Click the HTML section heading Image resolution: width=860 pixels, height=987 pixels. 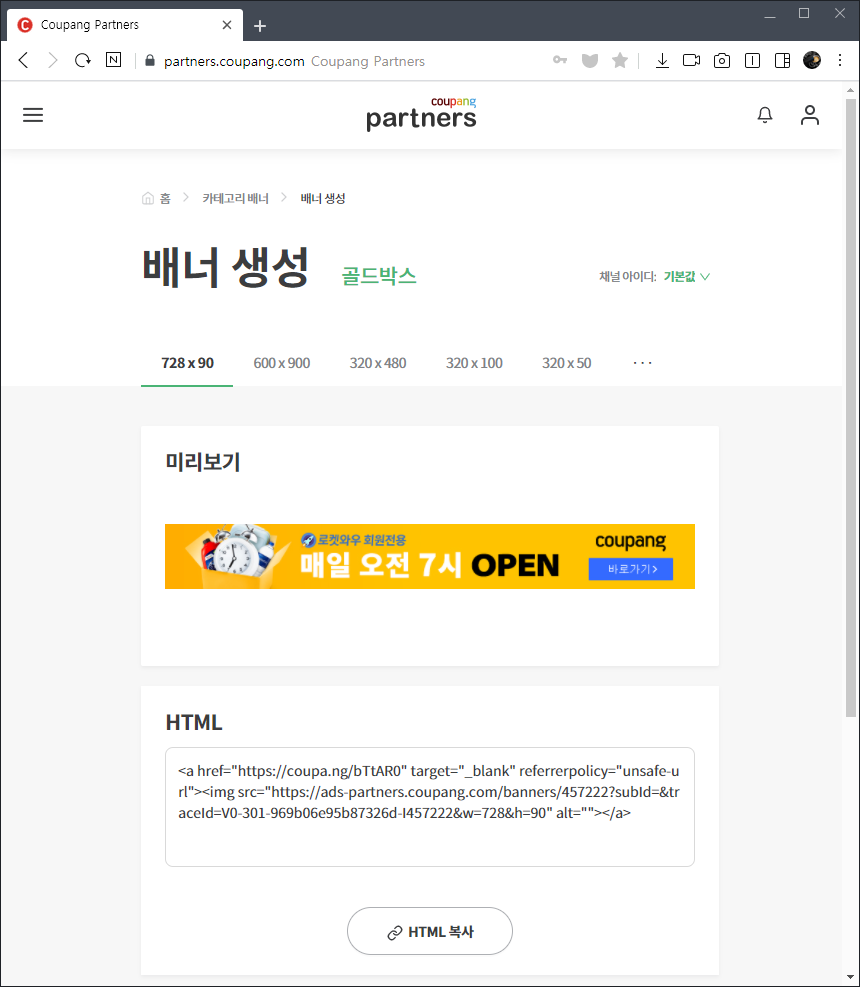(x=194, y=723)
